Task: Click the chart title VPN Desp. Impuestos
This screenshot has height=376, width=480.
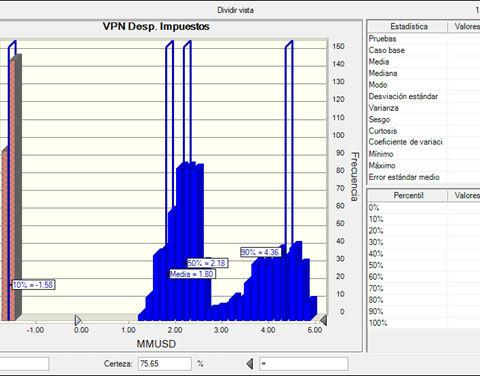Action: coord(156,26)
